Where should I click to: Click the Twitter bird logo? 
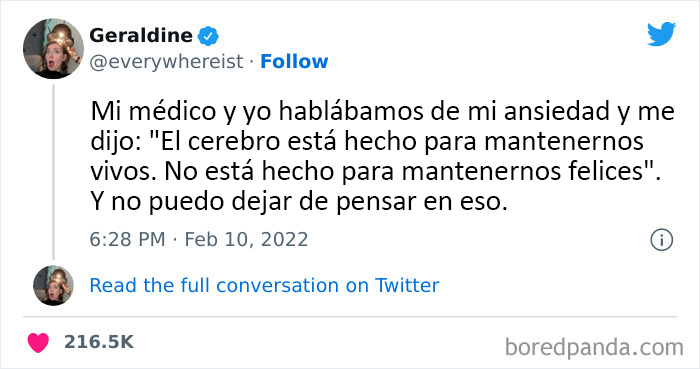pyautogui.click(x=661, y=33)
